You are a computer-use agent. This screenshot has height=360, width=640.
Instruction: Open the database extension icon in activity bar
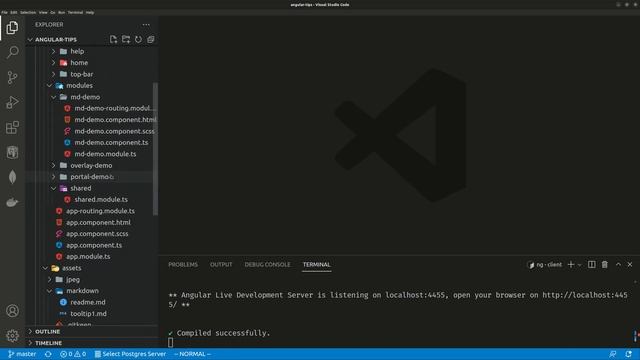point(12,152)
